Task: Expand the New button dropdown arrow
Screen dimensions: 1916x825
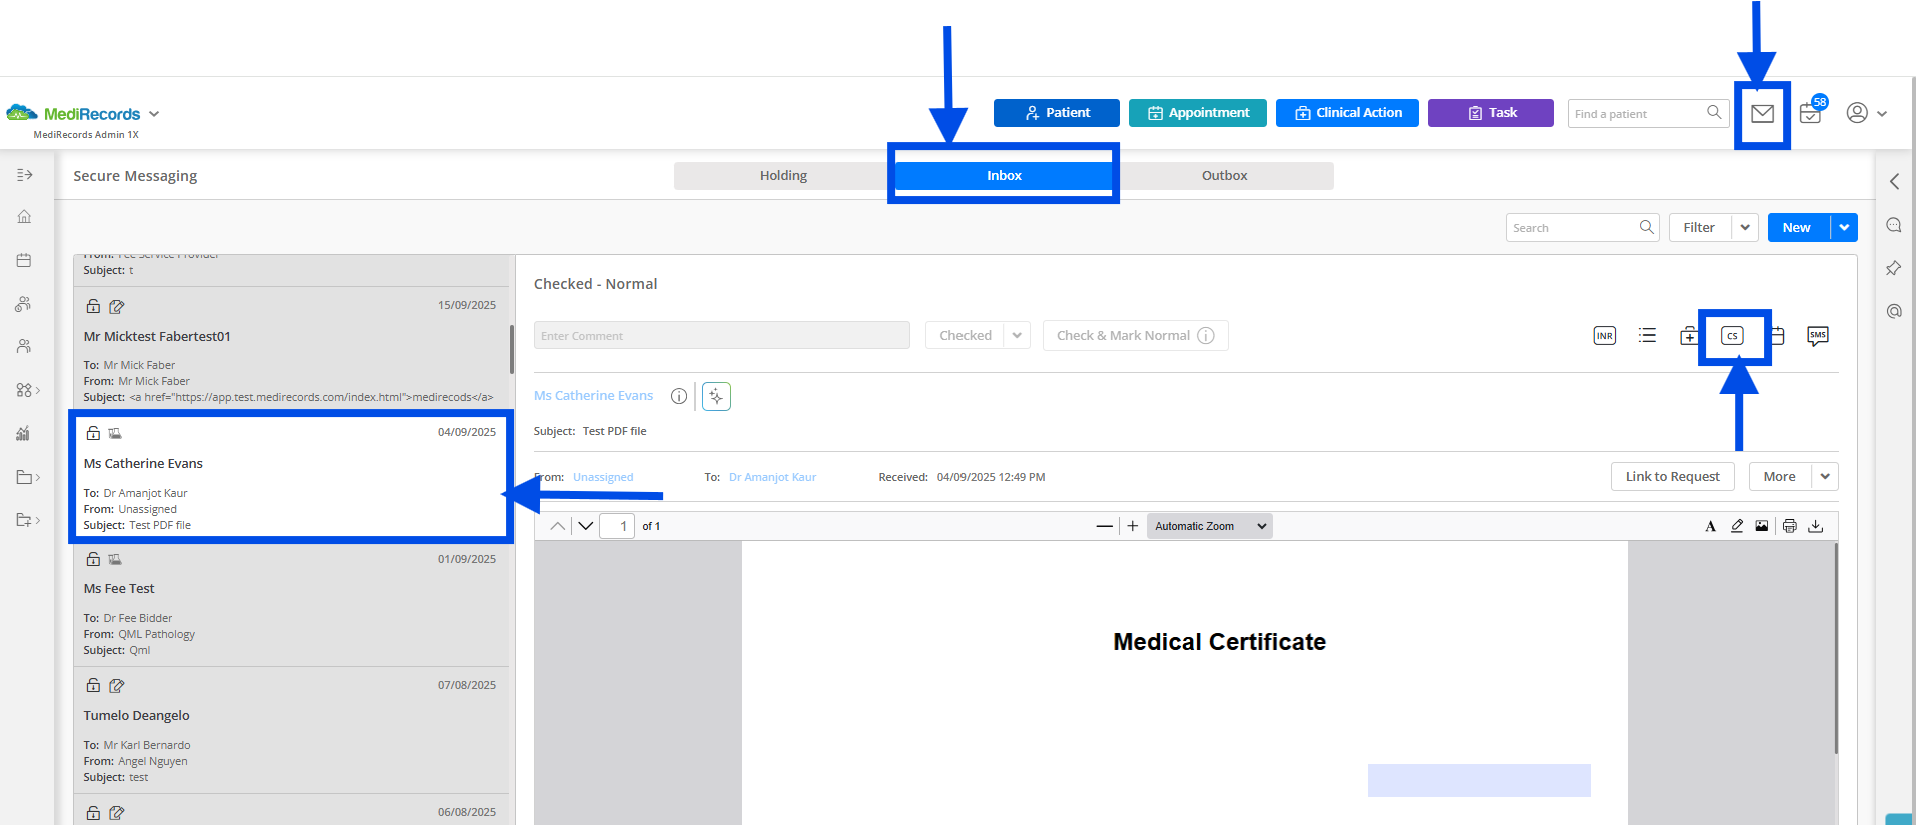Action: [x=1844, y=227]
